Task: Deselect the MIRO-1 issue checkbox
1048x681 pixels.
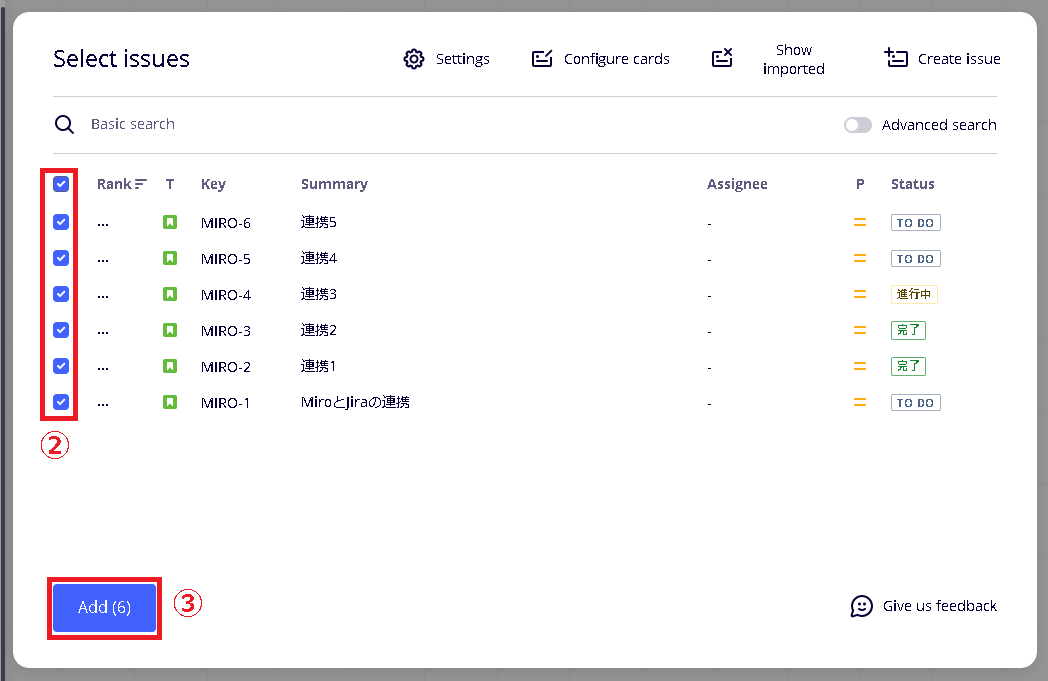Action: coord(61,402)
